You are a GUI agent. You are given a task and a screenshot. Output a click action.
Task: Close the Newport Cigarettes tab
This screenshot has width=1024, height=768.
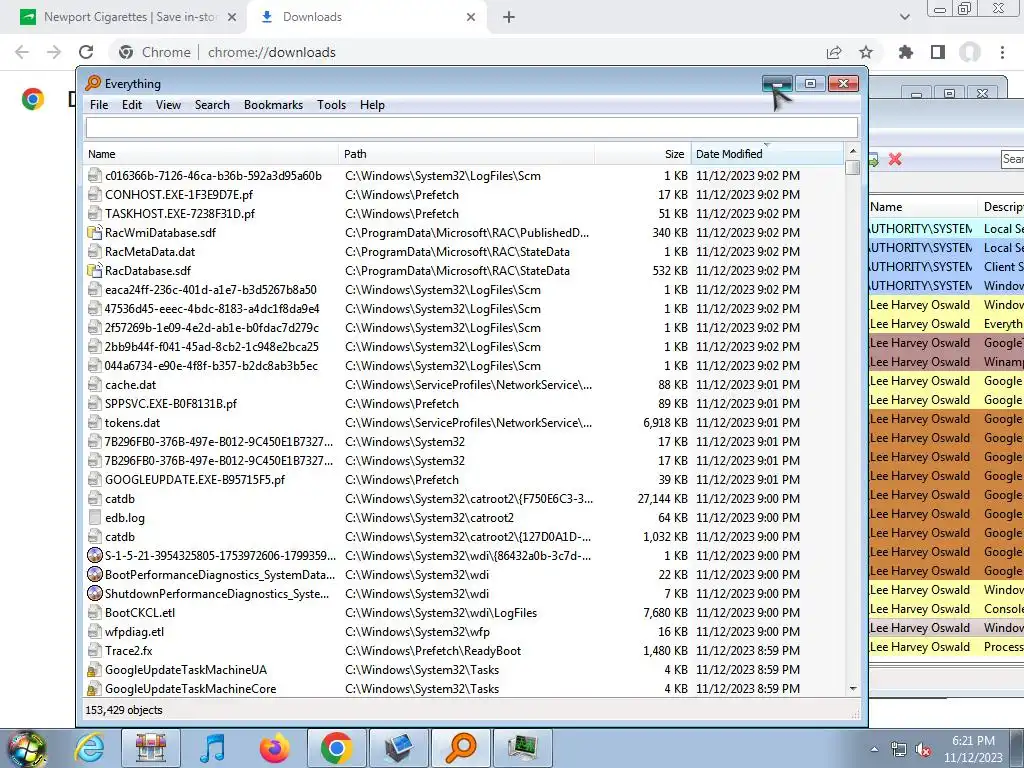[x=232, y=18]
